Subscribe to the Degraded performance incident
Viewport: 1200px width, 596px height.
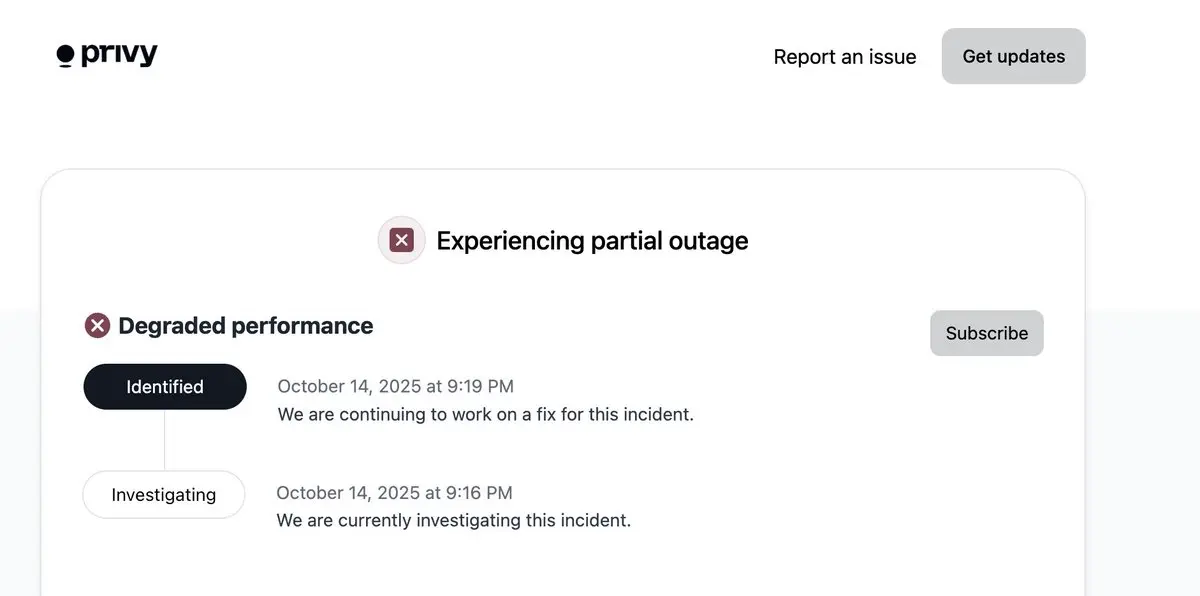point(986,333)
